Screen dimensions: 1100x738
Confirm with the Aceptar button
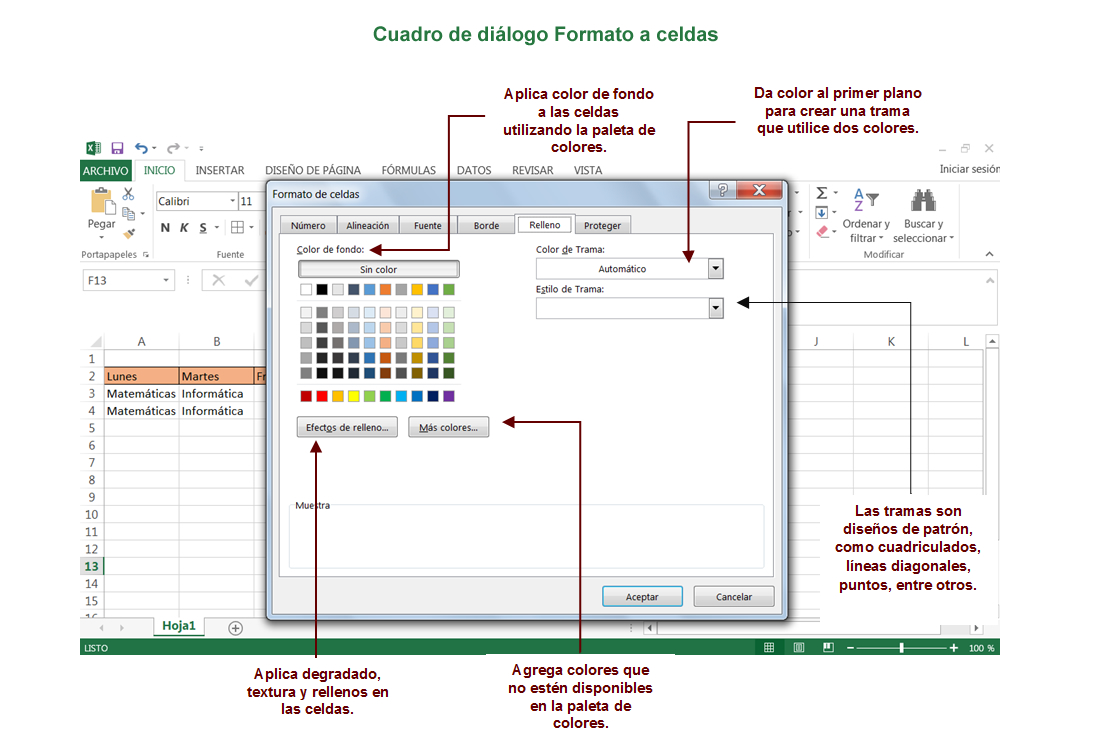642,597
